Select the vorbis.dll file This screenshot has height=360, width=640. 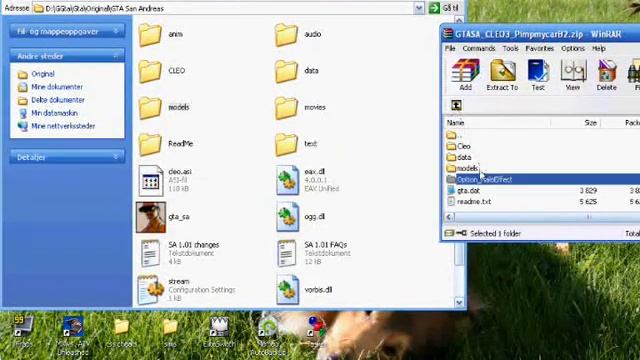pyautogui.click(x=304, y=290)
